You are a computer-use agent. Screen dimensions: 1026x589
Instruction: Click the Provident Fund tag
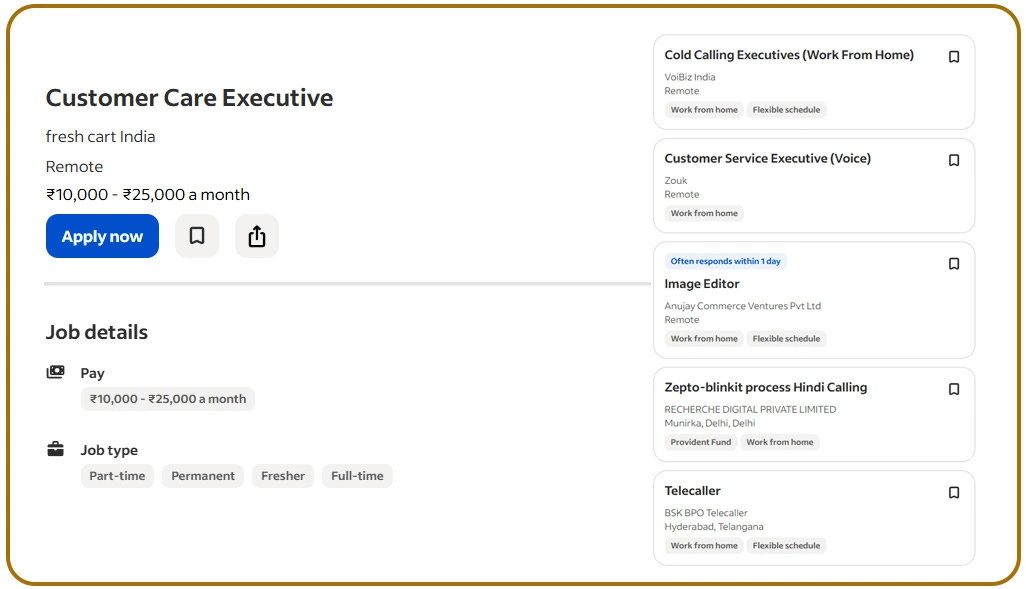click(701, 442)
